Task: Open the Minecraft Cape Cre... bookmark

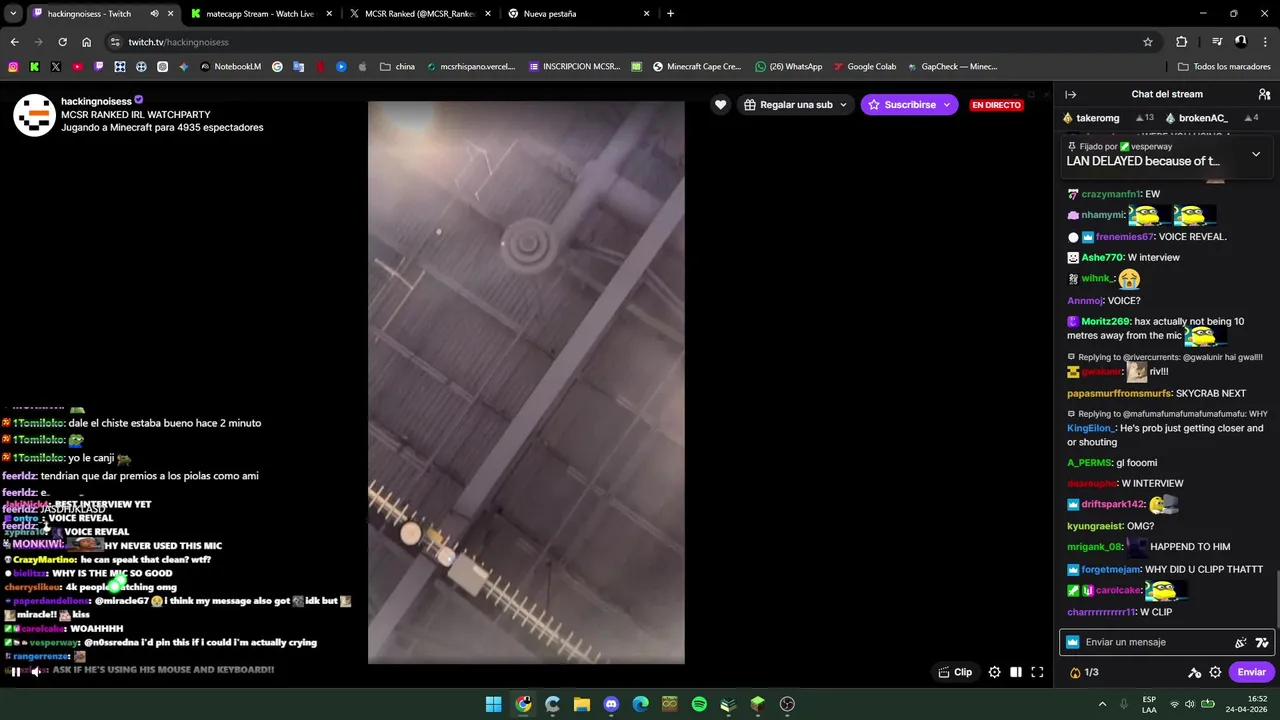Action: click(x=697, y=67)
